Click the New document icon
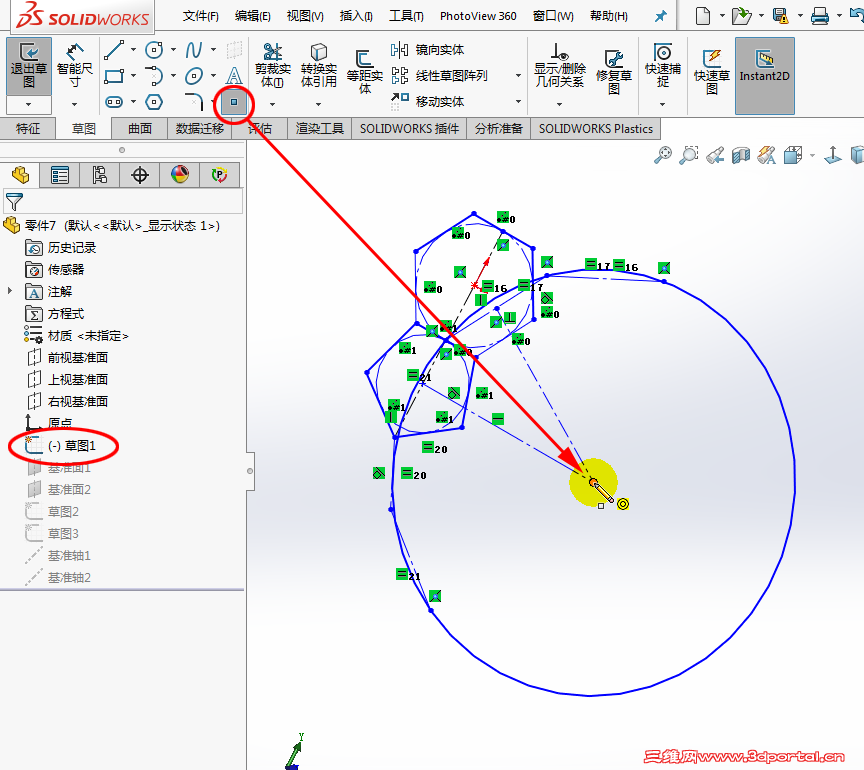 point(703,16)
